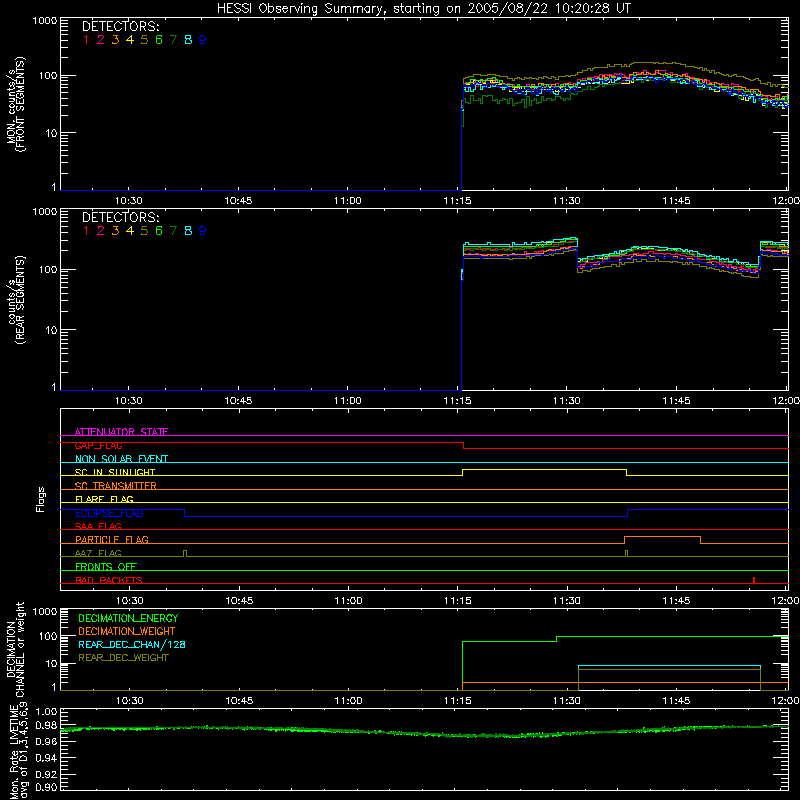Click the DECIMATION_WEIGHT legend label
The image size is (800, 800).
(x=127, y=631)
